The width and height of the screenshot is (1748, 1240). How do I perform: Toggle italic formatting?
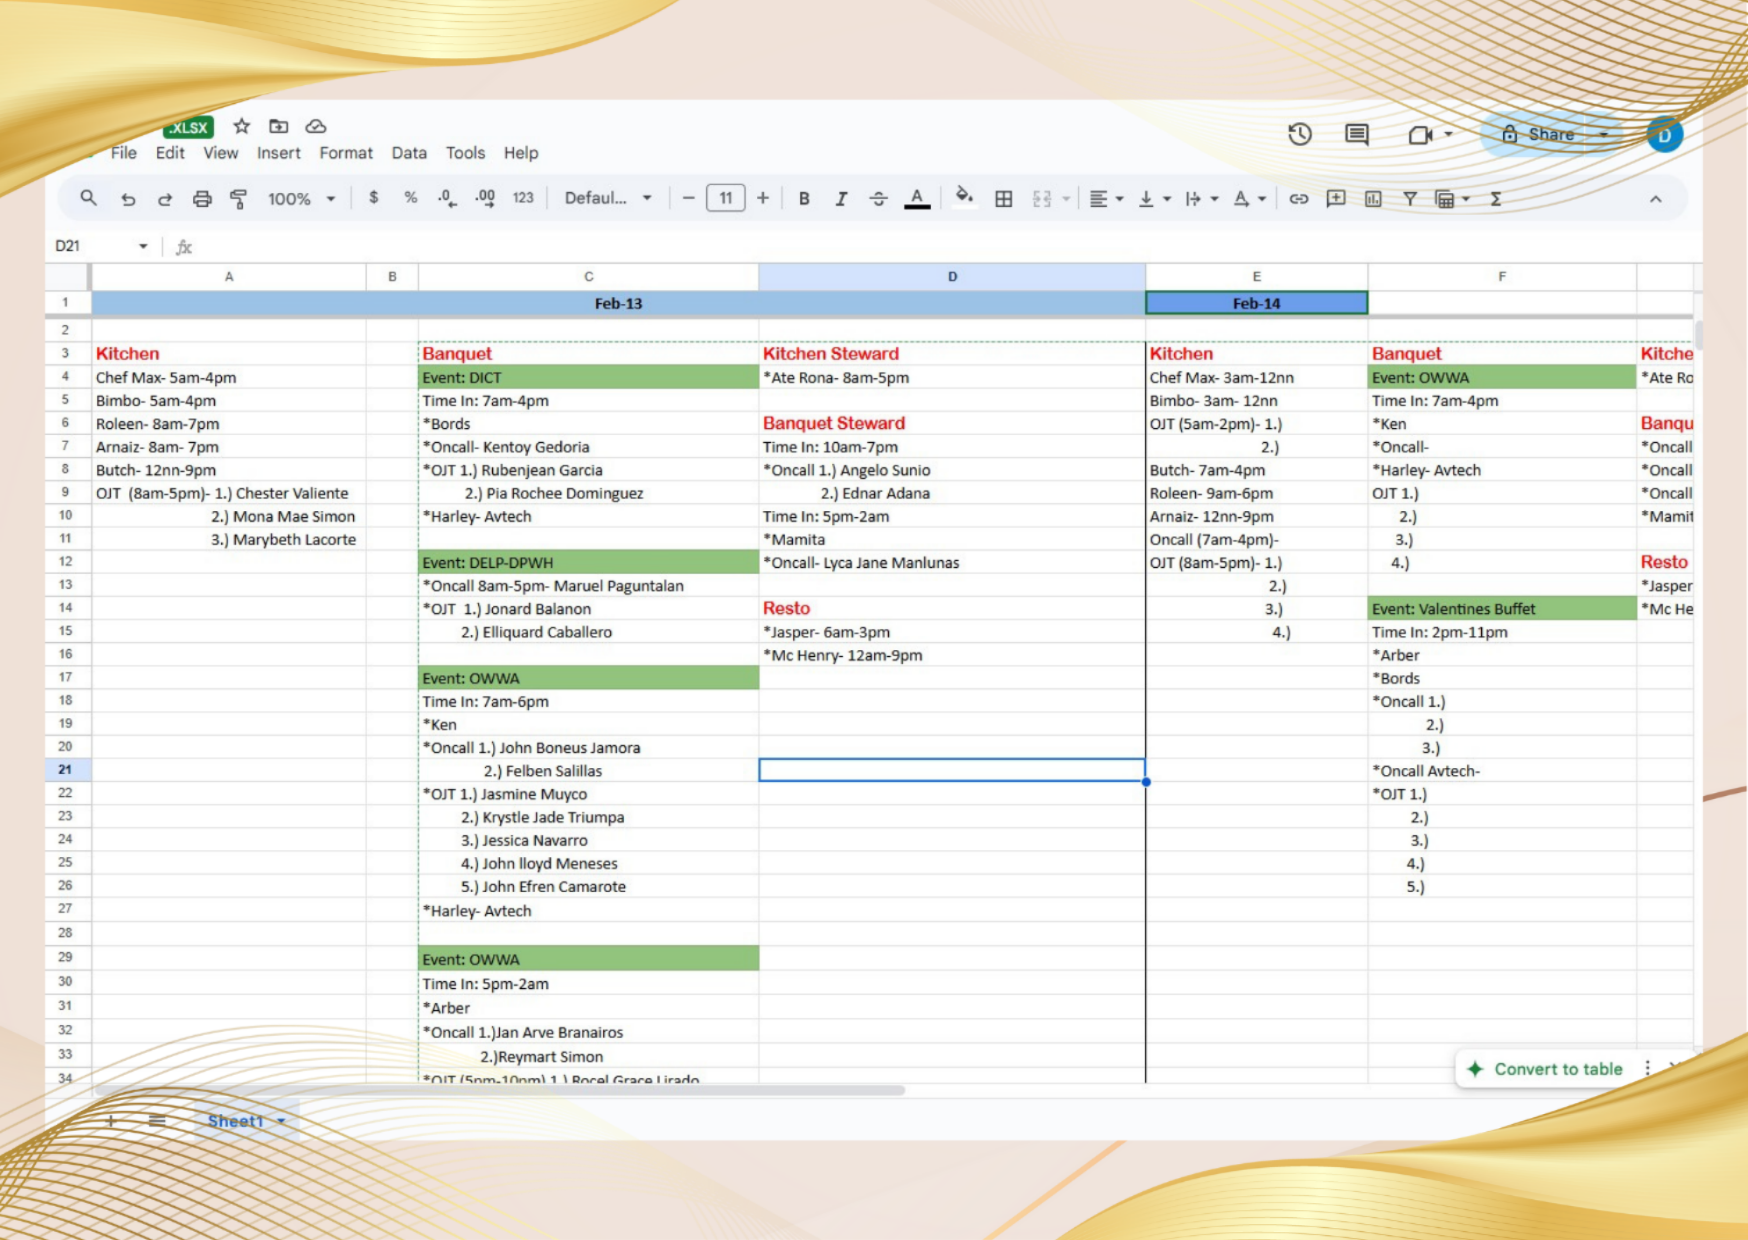841,199
